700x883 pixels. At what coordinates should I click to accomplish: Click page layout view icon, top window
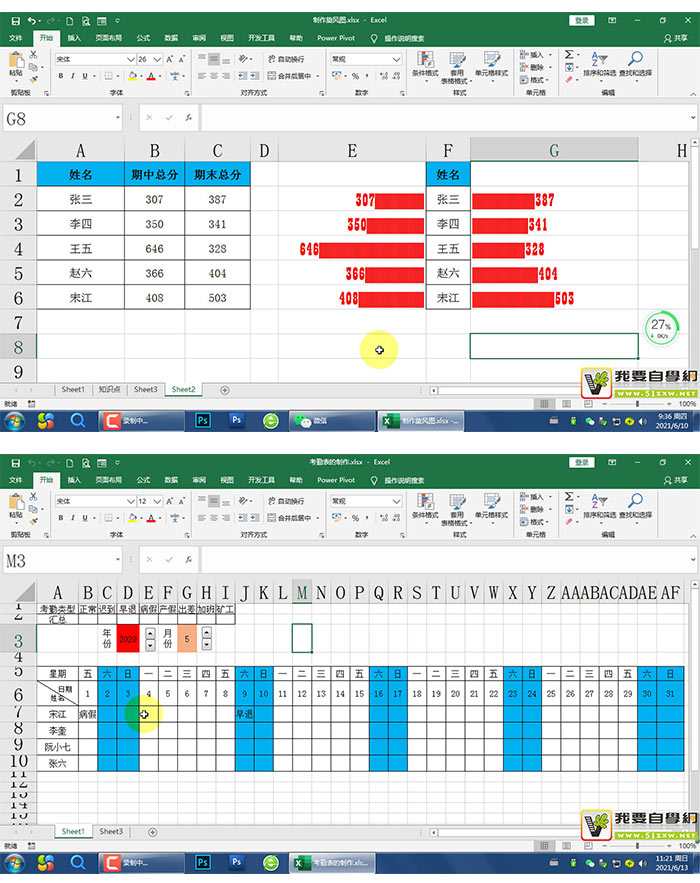pyautogui.click(x=566, y=404)
